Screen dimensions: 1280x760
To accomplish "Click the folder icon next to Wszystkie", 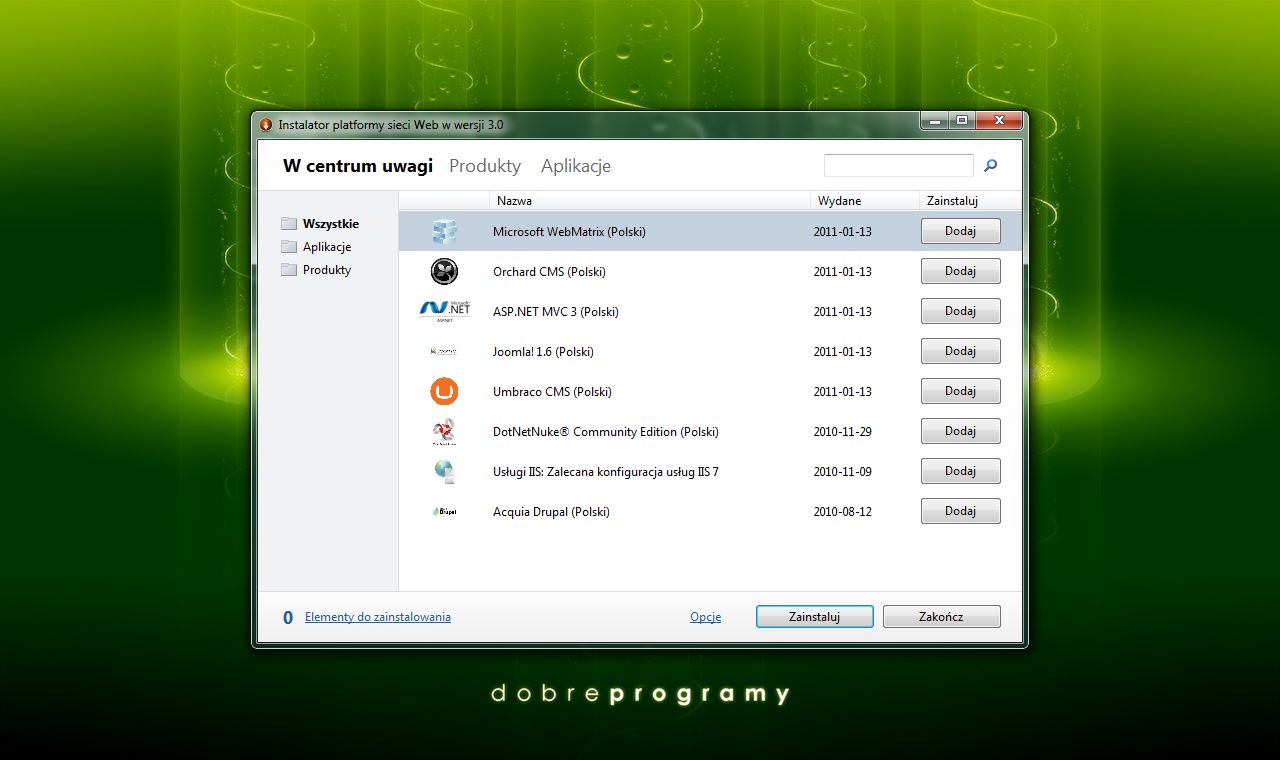I will pyautogui.click(x=290, y=223).
